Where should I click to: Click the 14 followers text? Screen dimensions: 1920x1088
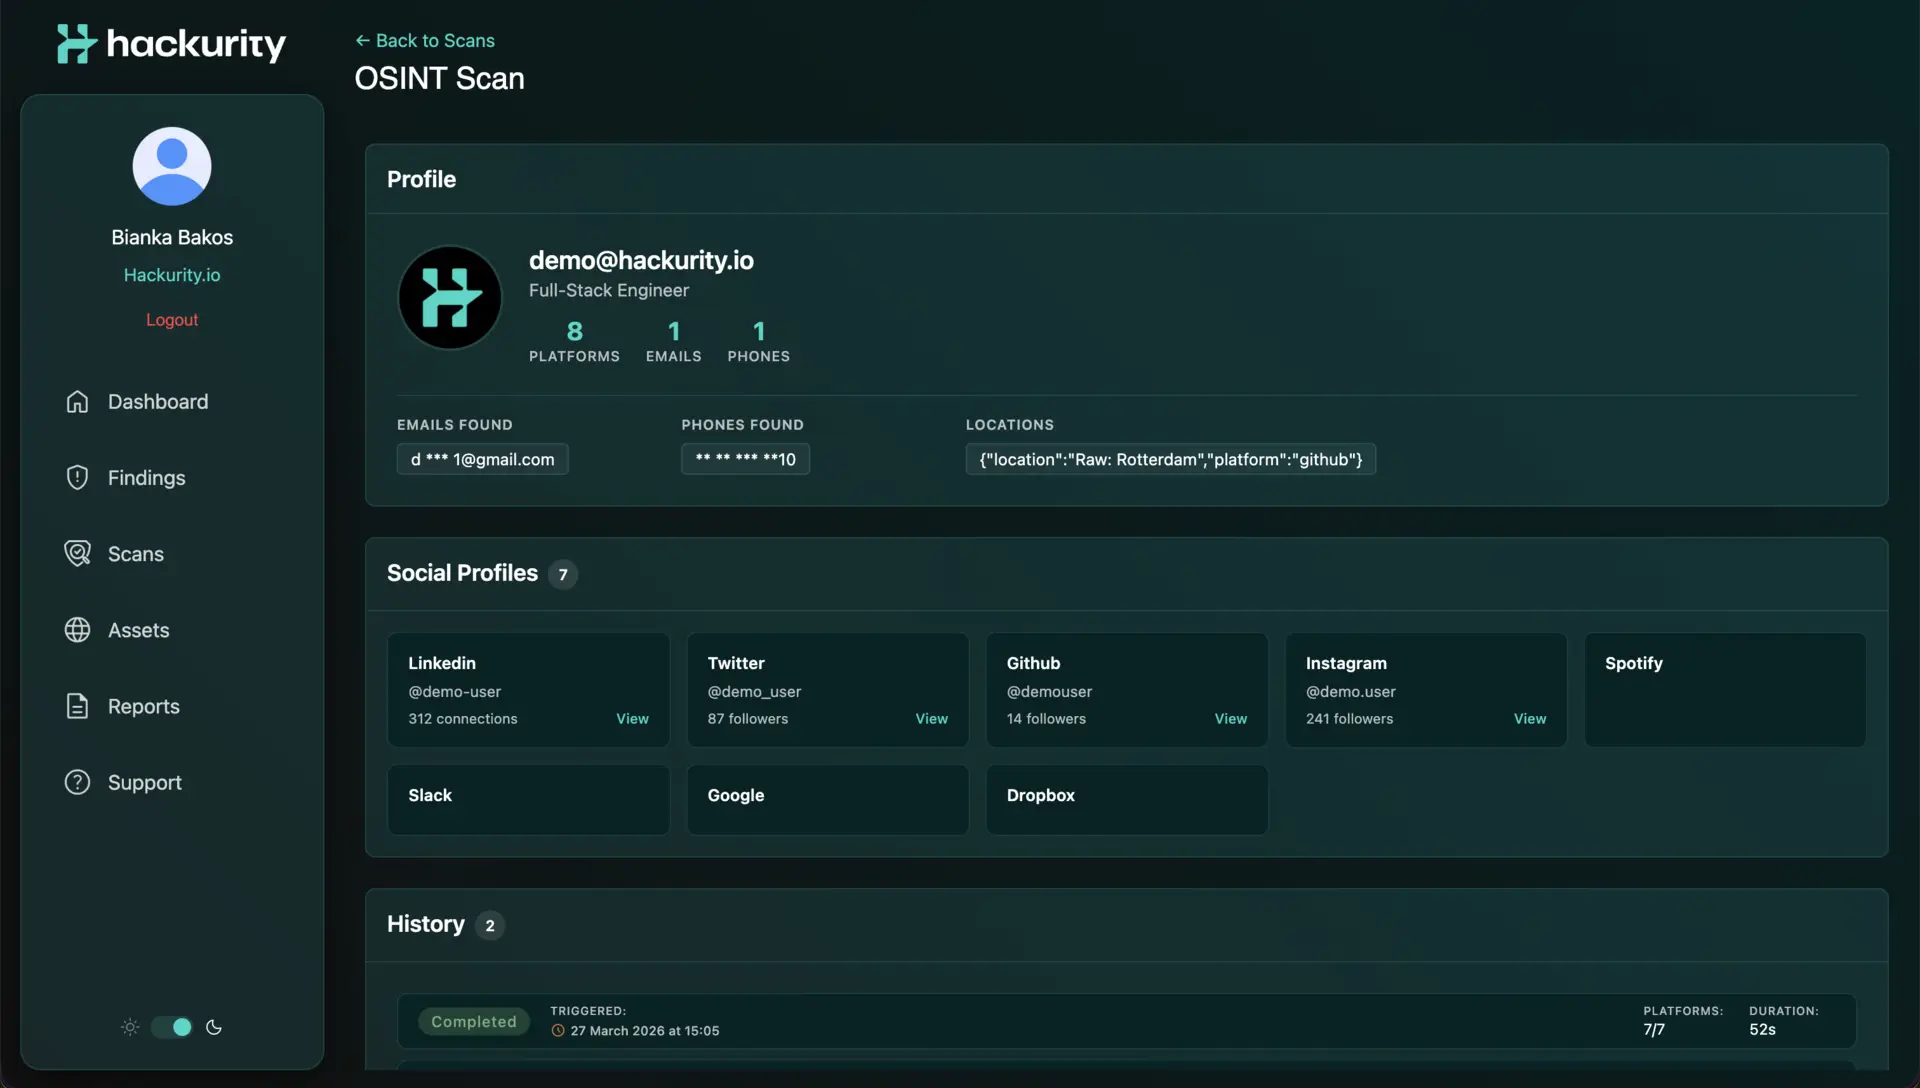tap(1046, 719)
